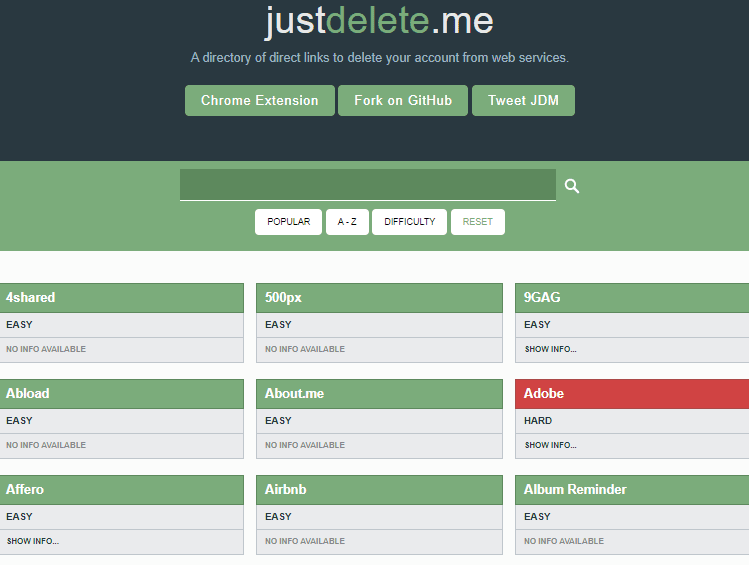Click the EASY label under Album Reminder
The image size is (749, 565).
tap(537, 517)
